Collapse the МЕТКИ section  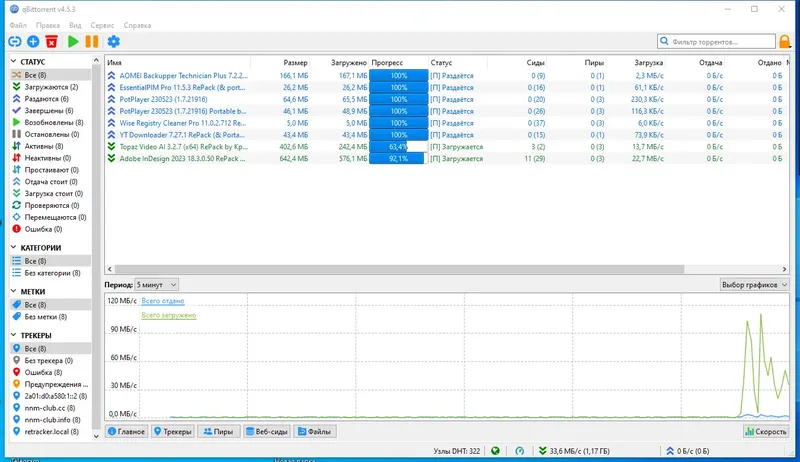point(14,291)
